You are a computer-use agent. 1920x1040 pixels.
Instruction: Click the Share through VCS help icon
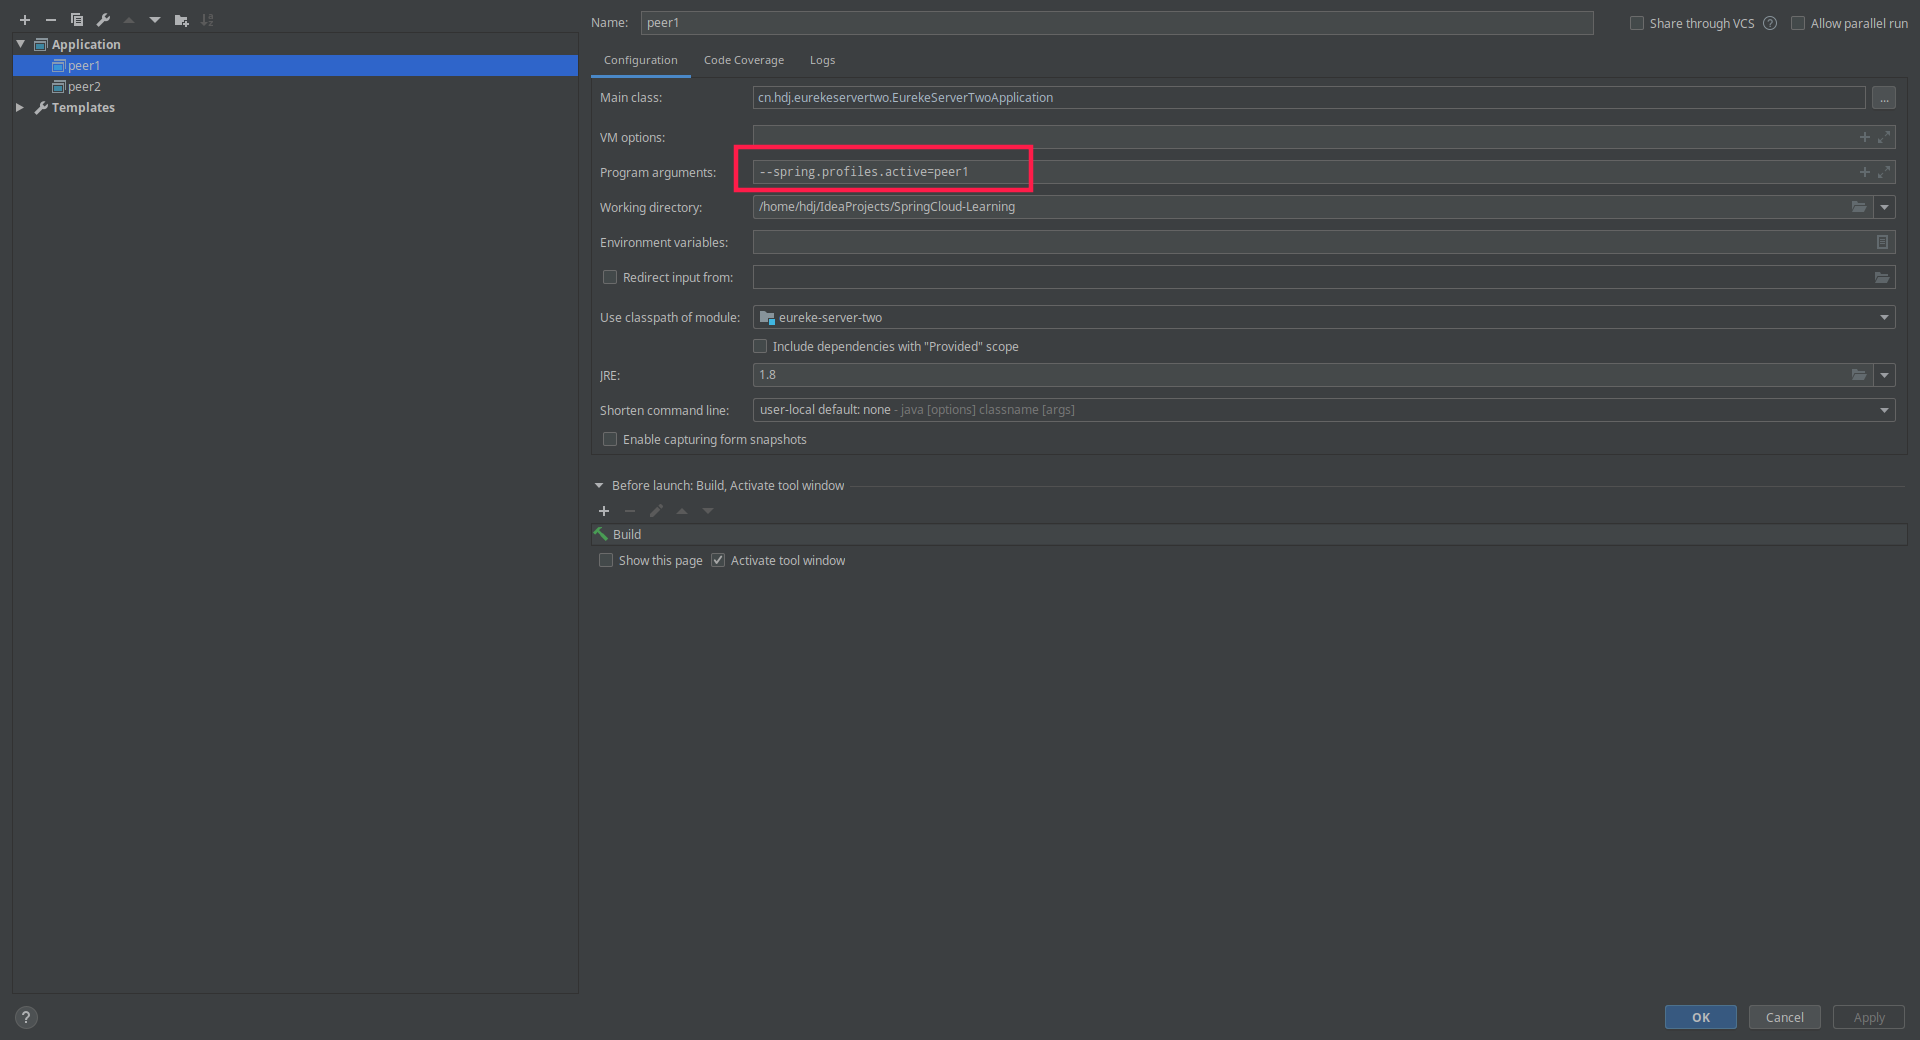pos(1770,23)
